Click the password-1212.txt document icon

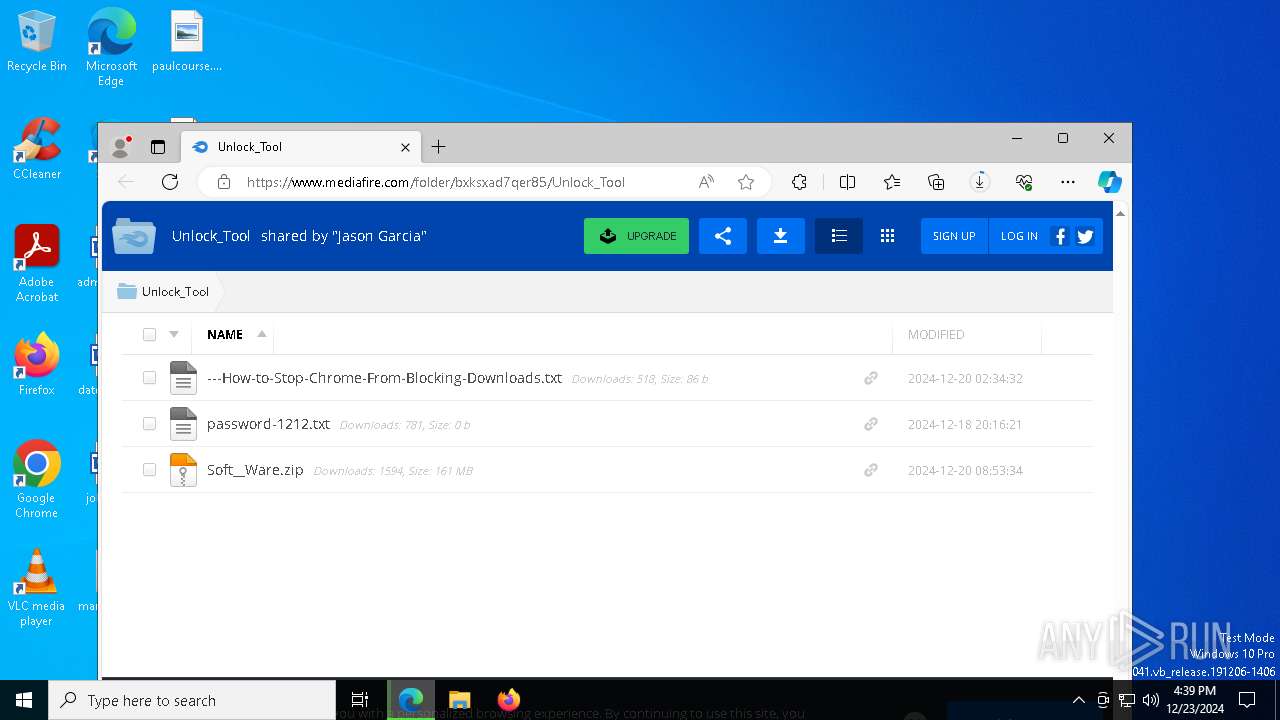coord(183,424)
